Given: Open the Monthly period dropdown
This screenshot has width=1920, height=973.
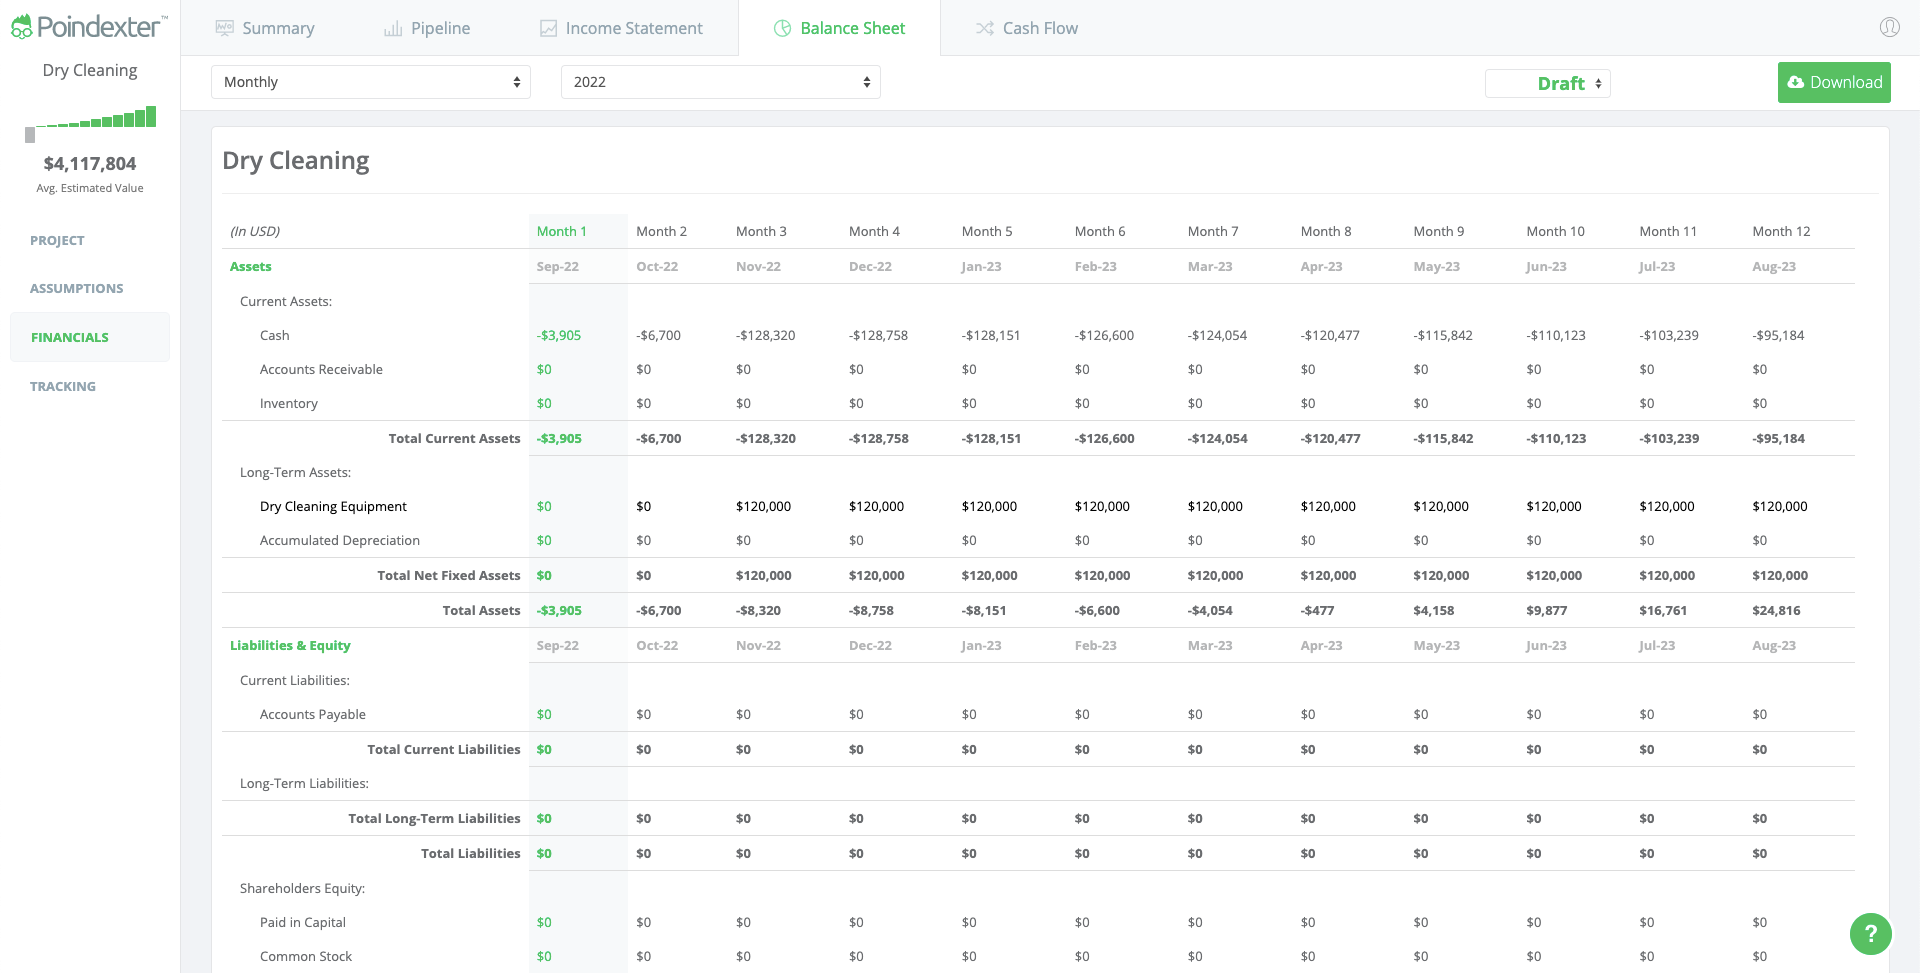Looking at the screenshot, I should tap(371, 82).
